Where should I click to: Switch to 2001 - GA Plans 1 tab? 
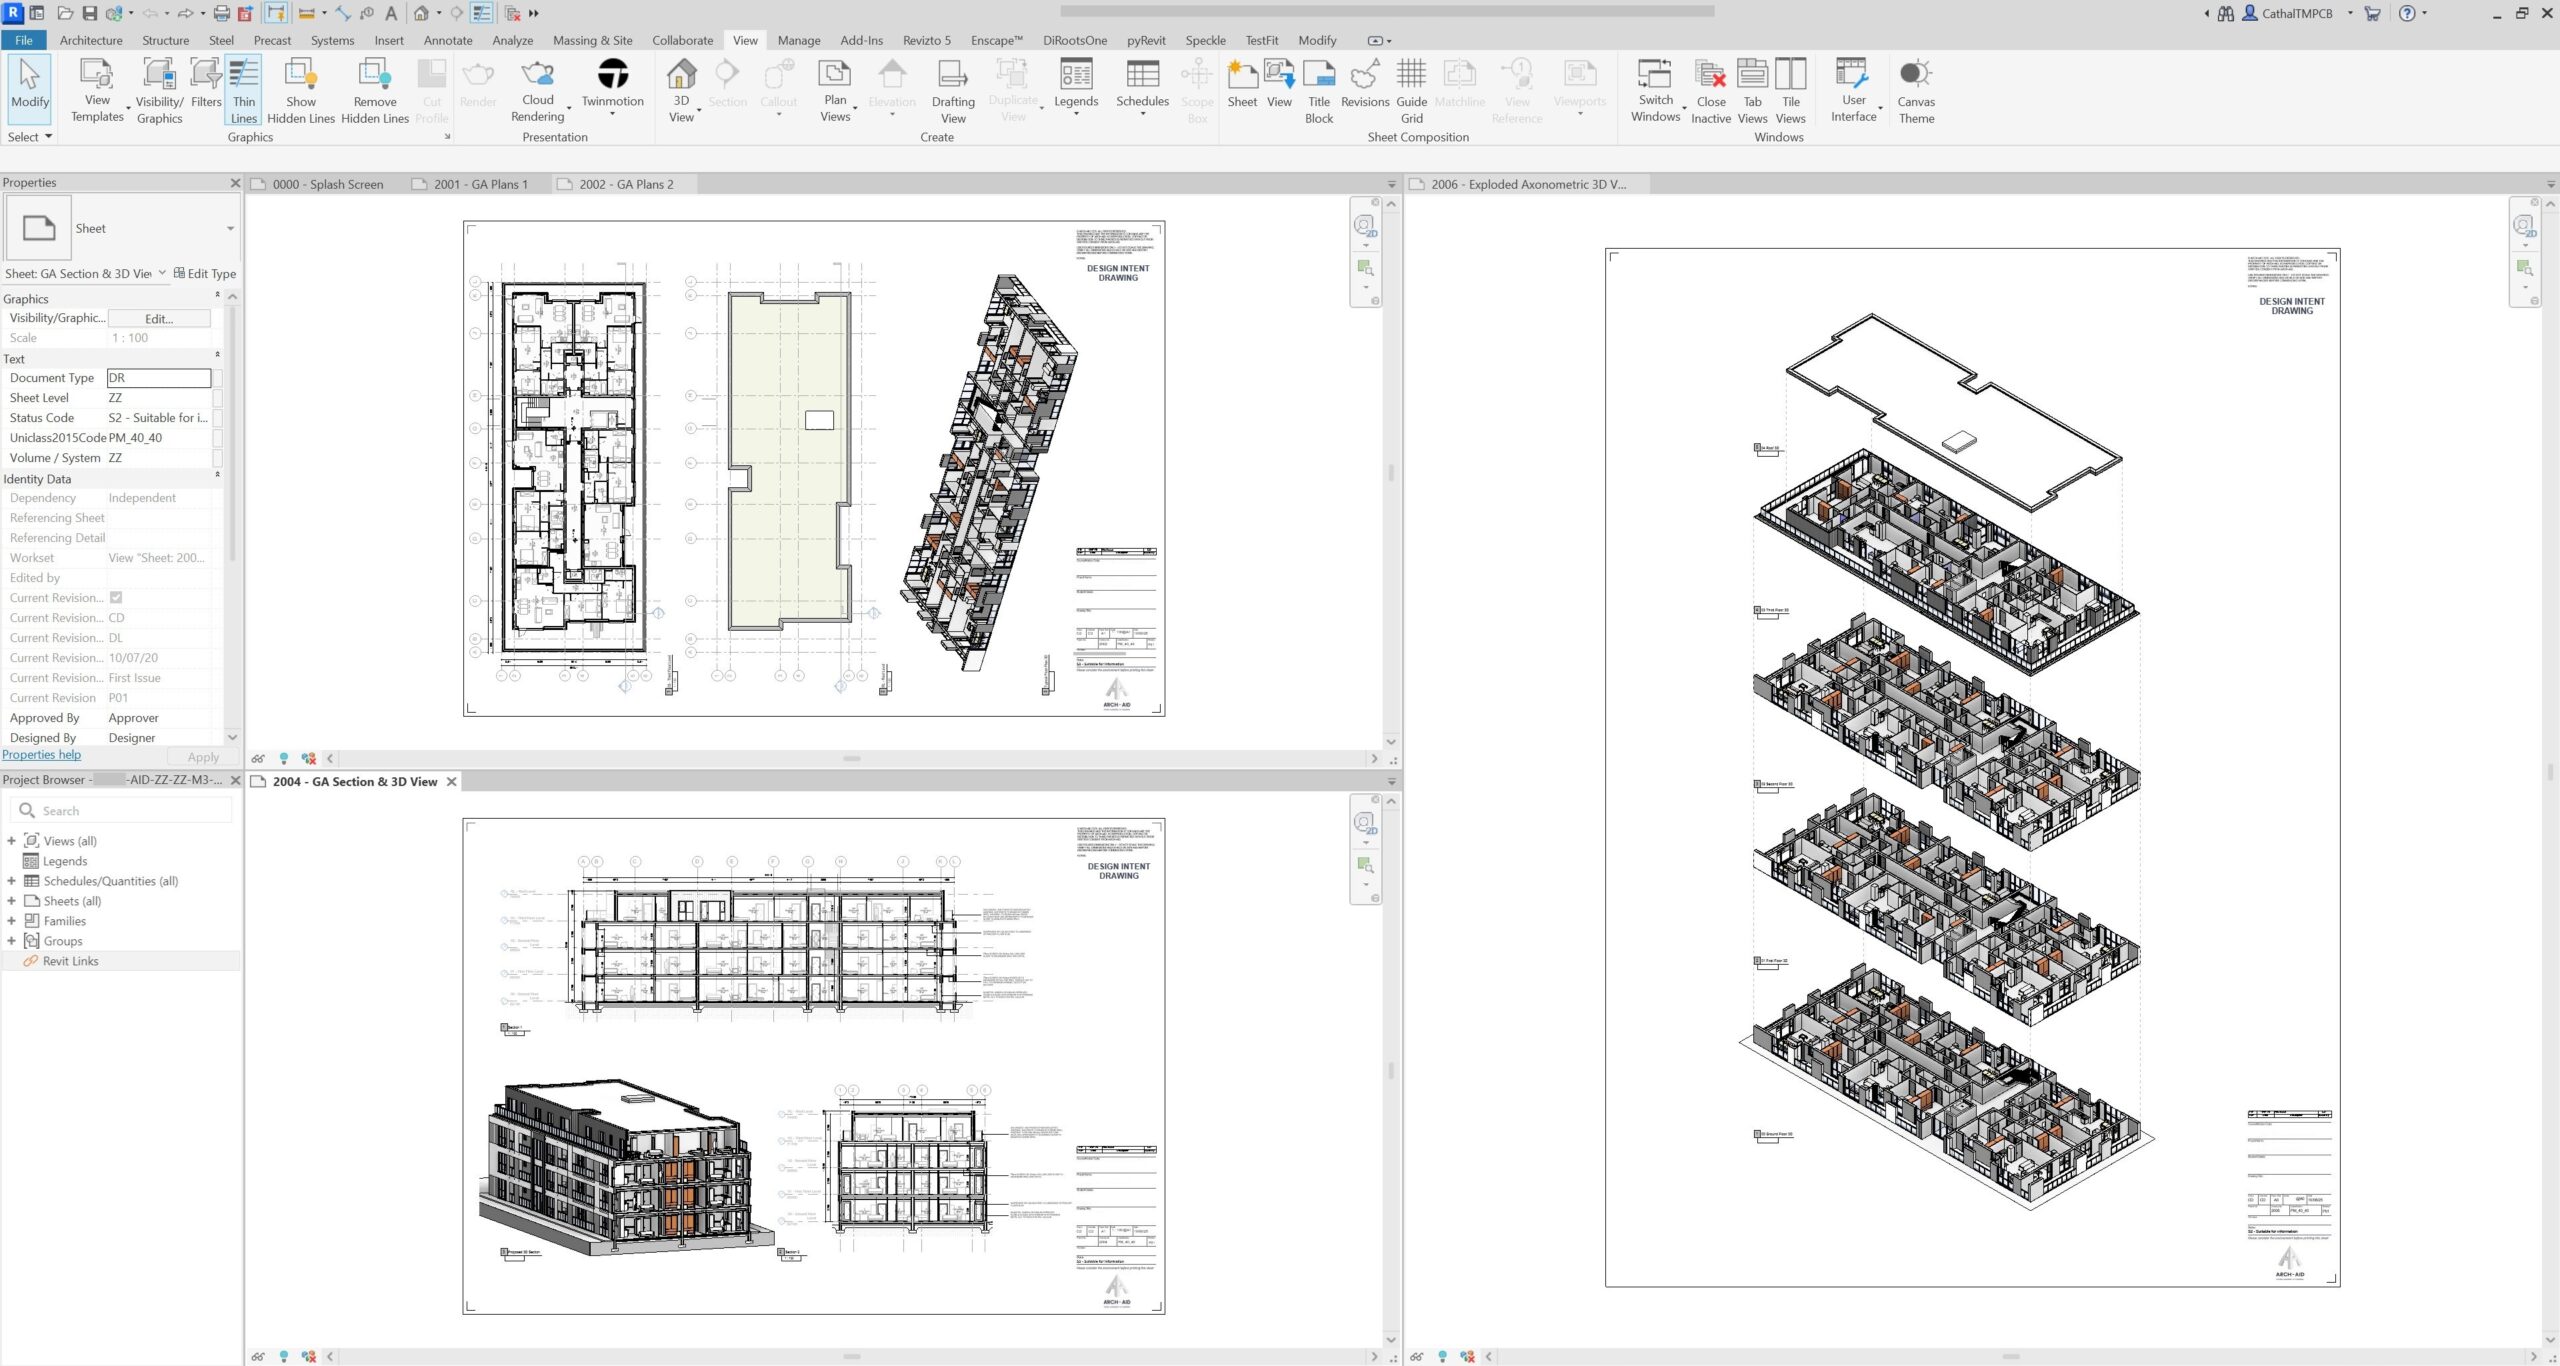[480, 184]
